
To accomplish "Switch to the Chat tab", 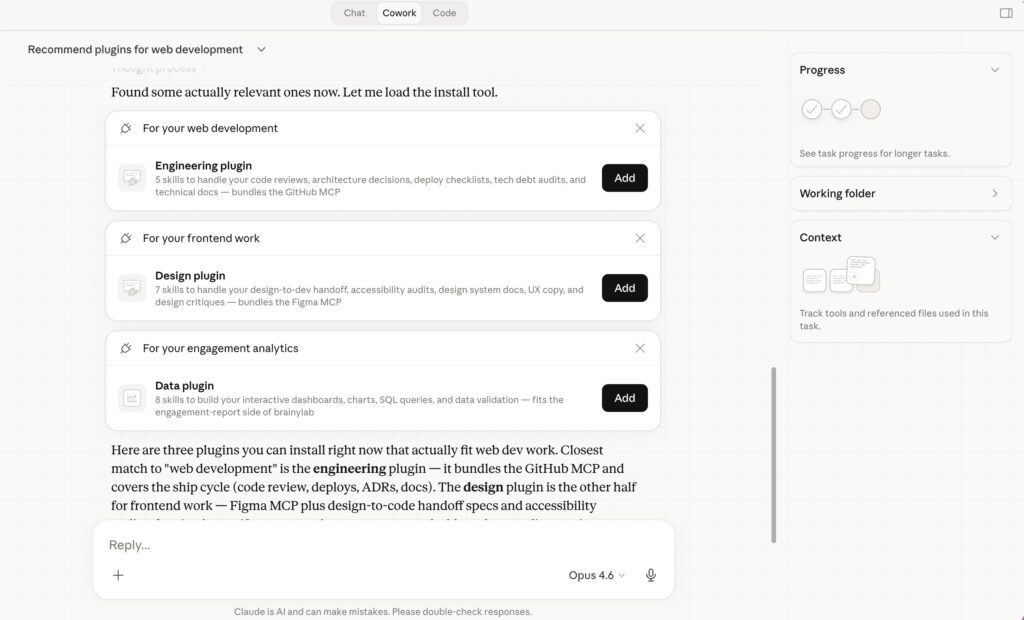I will pyautogui.click(x=355, y=13).
